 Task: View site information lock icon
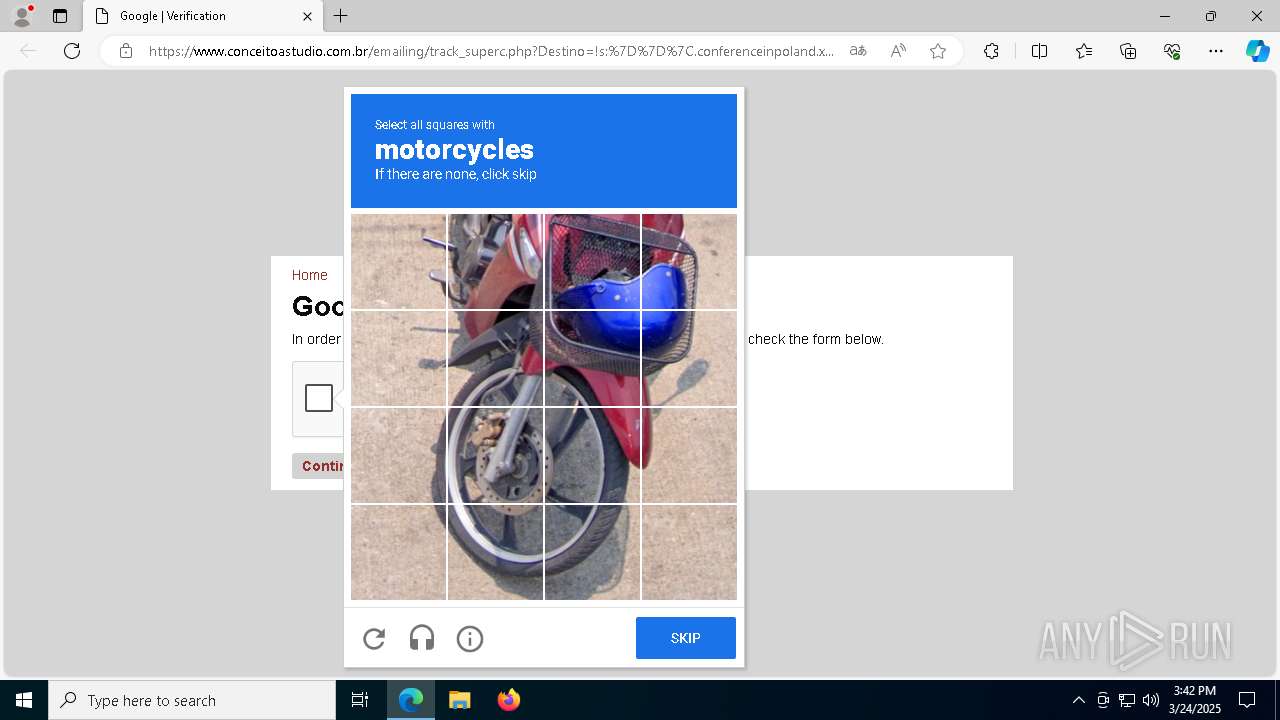[x=126, y=51]
